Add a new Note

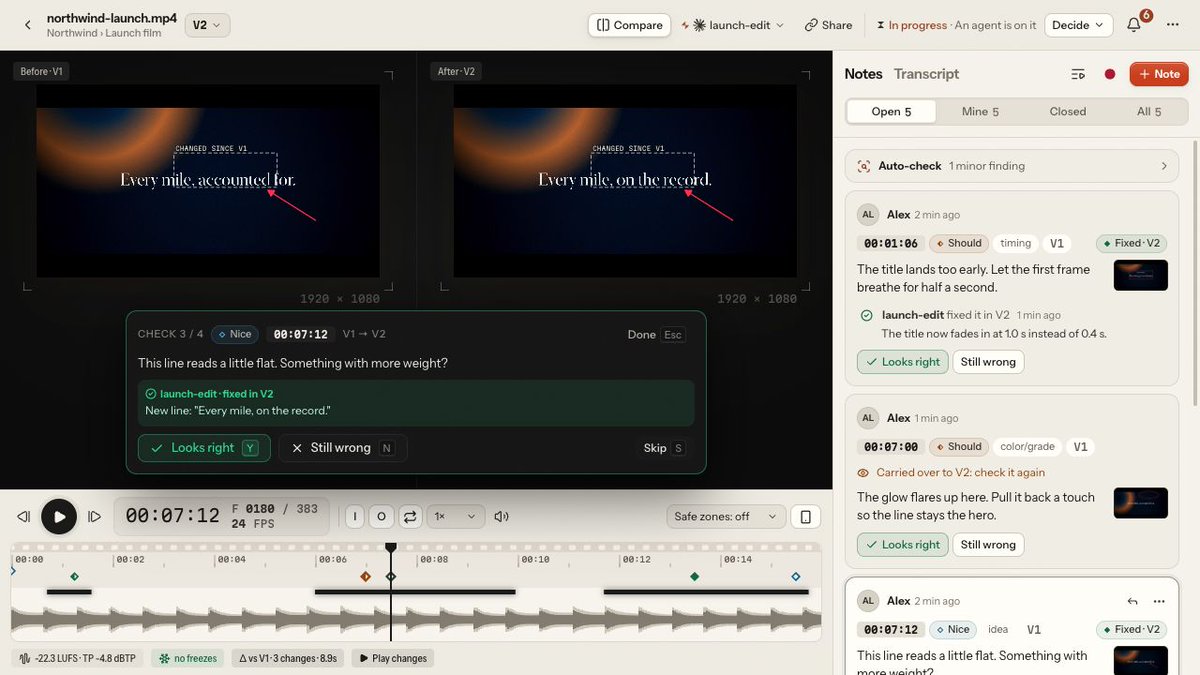click(x=1159, y=74)
